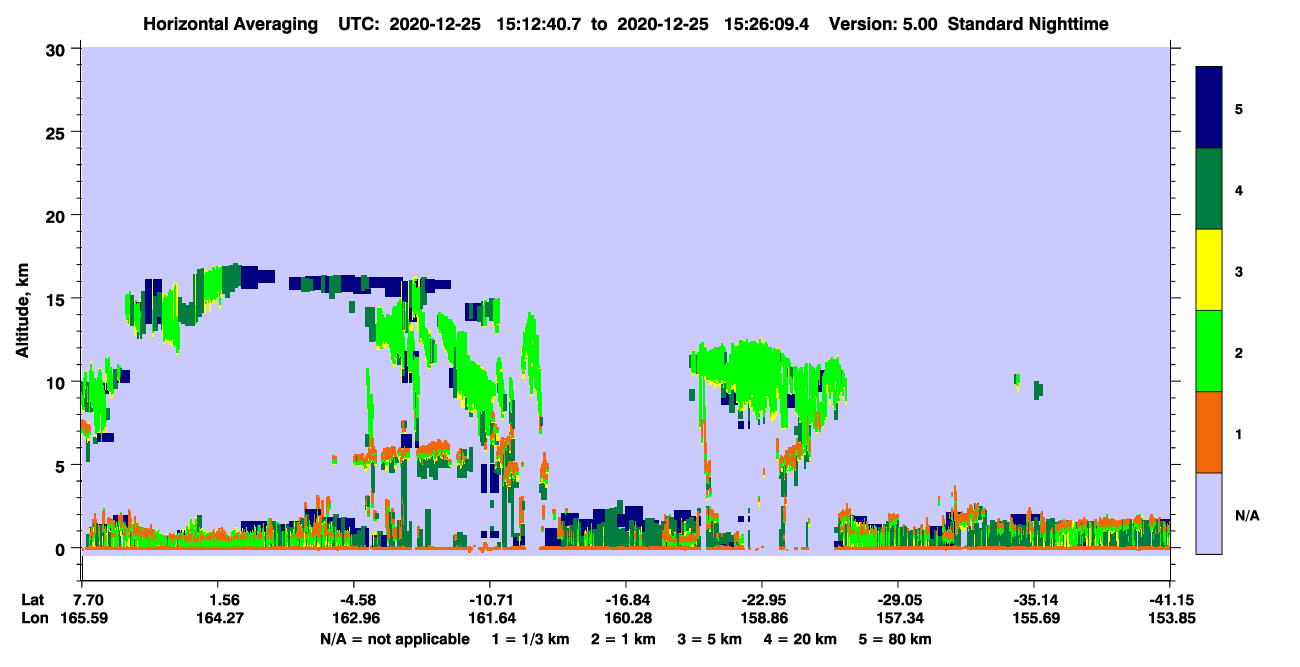The width and height of the screenshot is (1300, 667).
Task: Click the latitude value 7.70
Action: (x=88, y=600)
